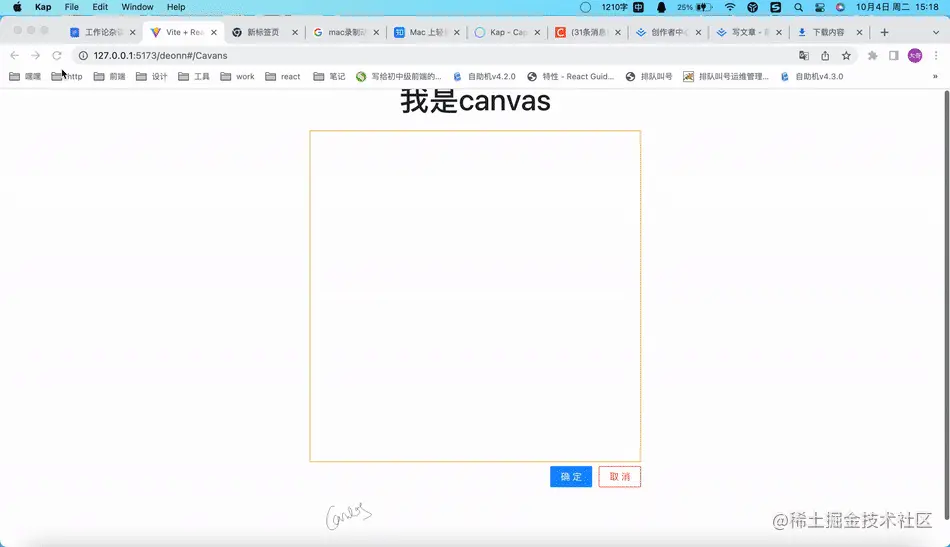Screen dimensions: 950x547
Task: Reload the page with the refresh icon
Action: pos(56,56)
